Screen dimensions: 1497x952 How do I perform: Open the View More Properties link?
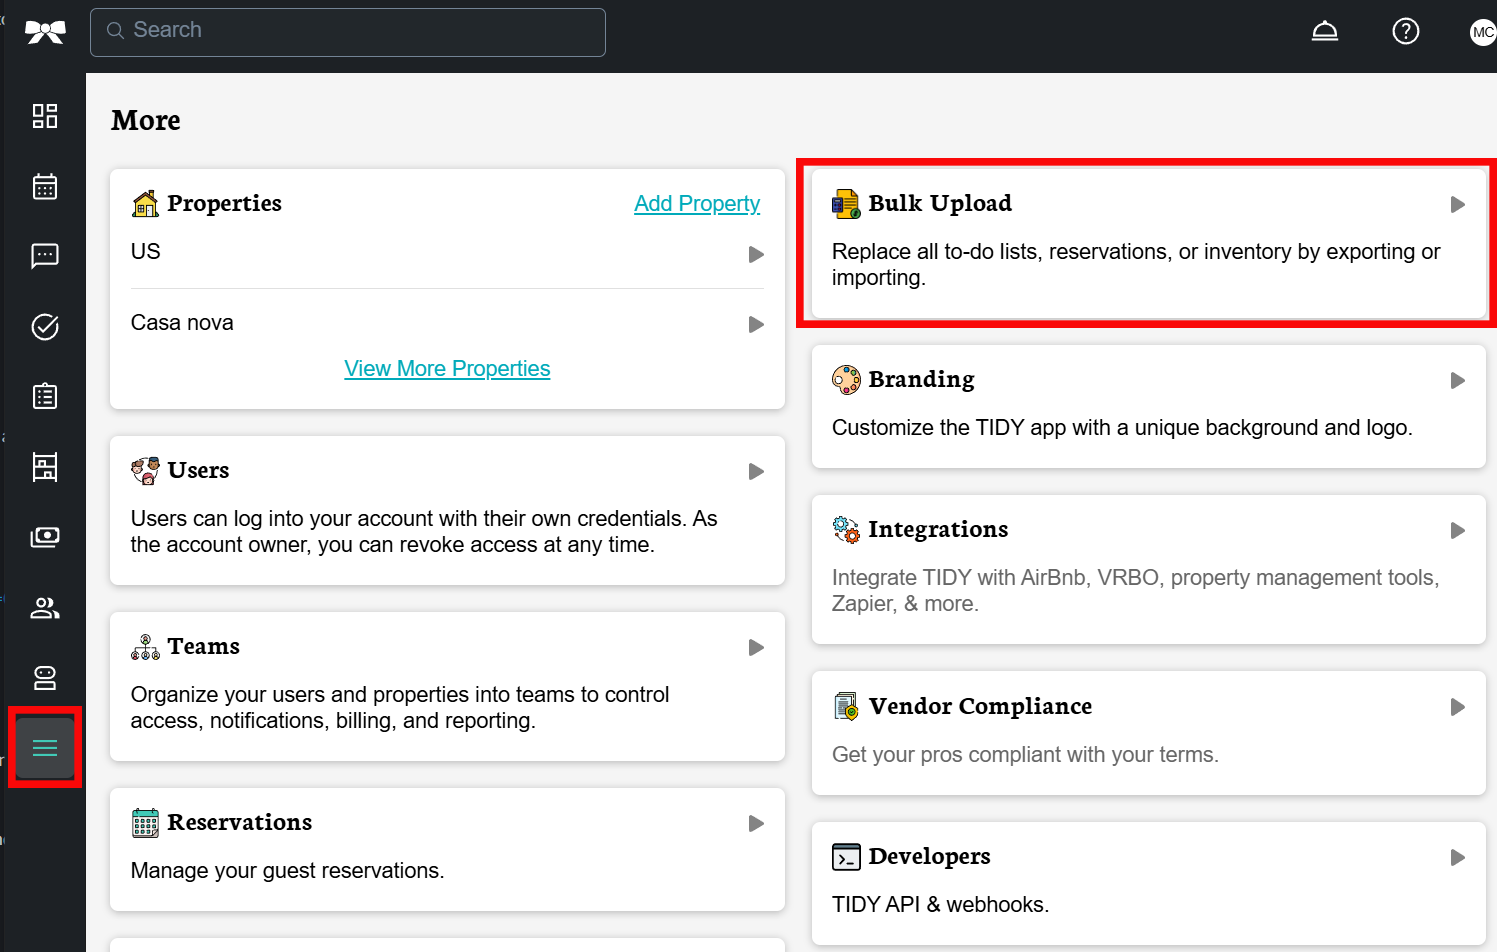447,369
